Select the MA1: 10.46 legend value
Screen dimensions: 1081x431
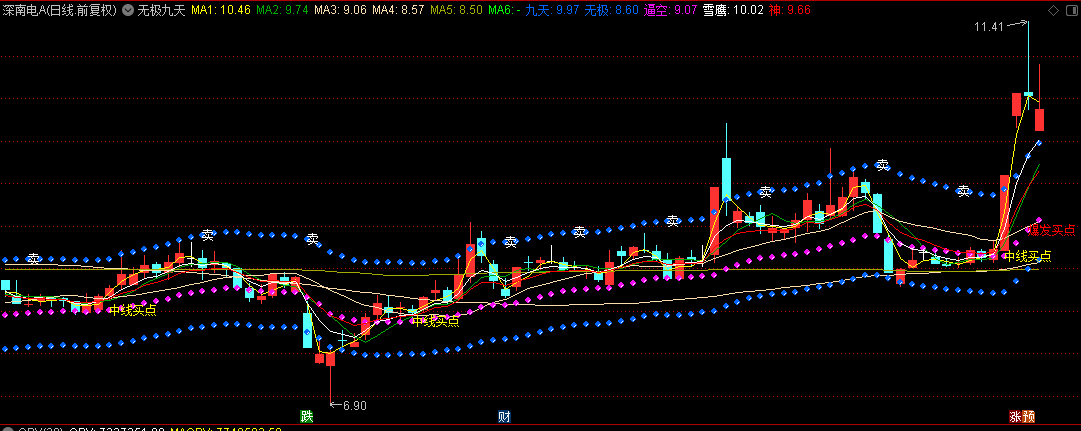[219, 10]
